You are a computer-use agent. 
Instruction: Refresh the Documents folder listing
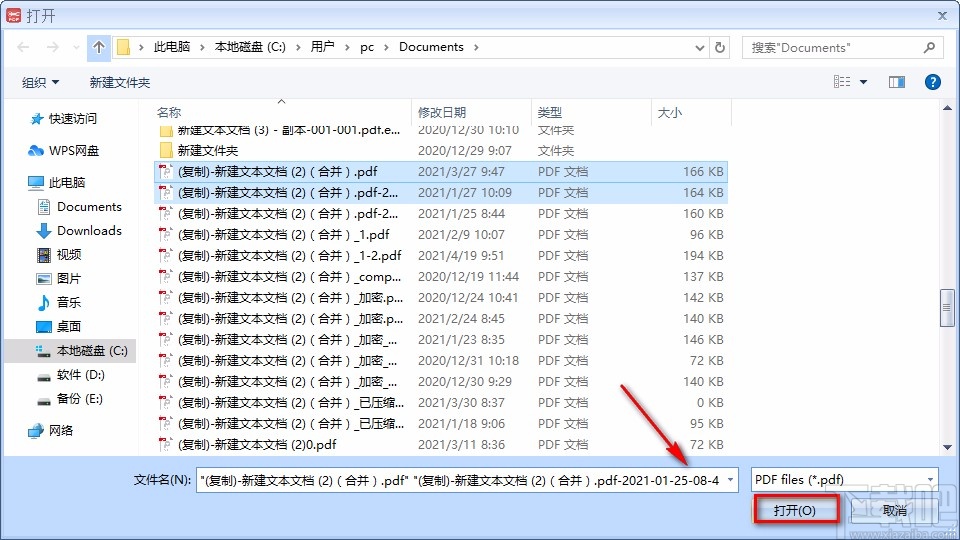click(720, 47)
